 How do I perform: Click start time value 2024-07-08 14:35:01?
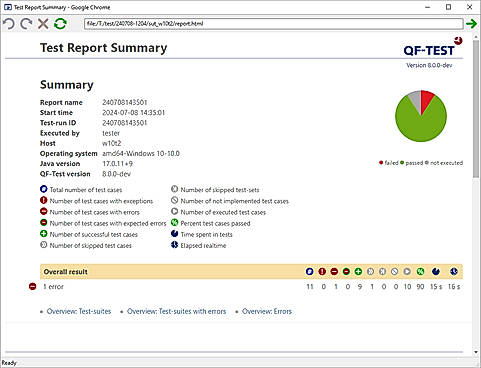(x=134, y=113)
